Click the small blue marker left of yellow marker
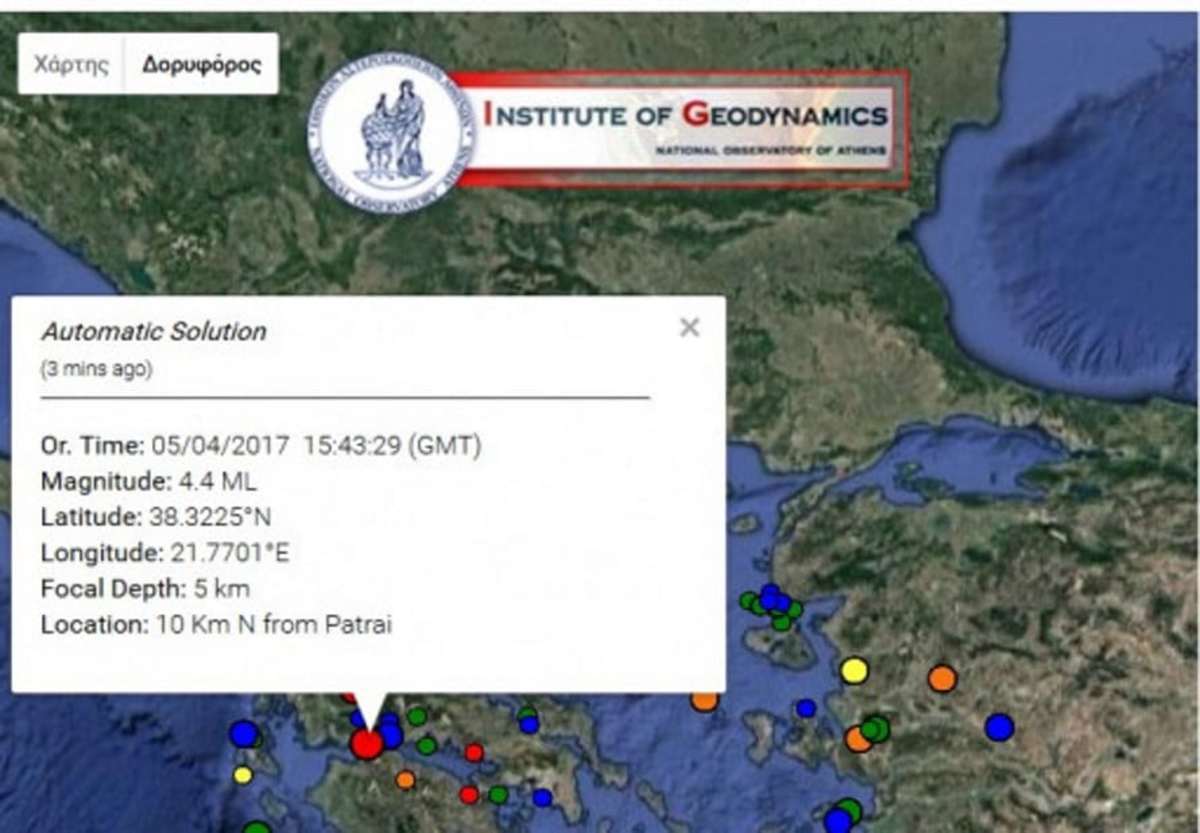 point(806,708)
